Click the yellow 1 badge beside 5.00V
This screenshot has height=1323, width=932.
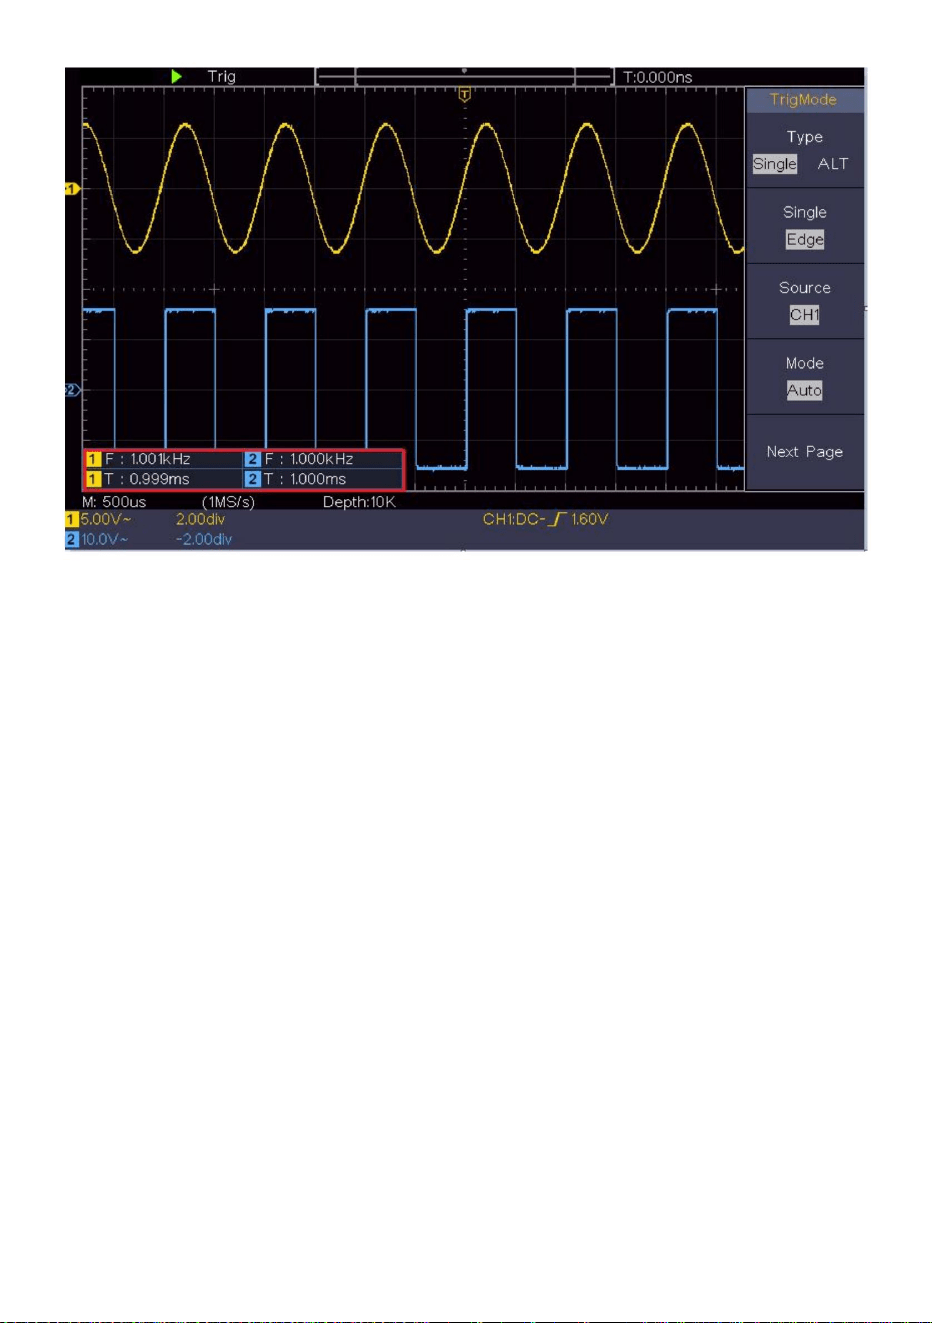click(x=72, y=519)
